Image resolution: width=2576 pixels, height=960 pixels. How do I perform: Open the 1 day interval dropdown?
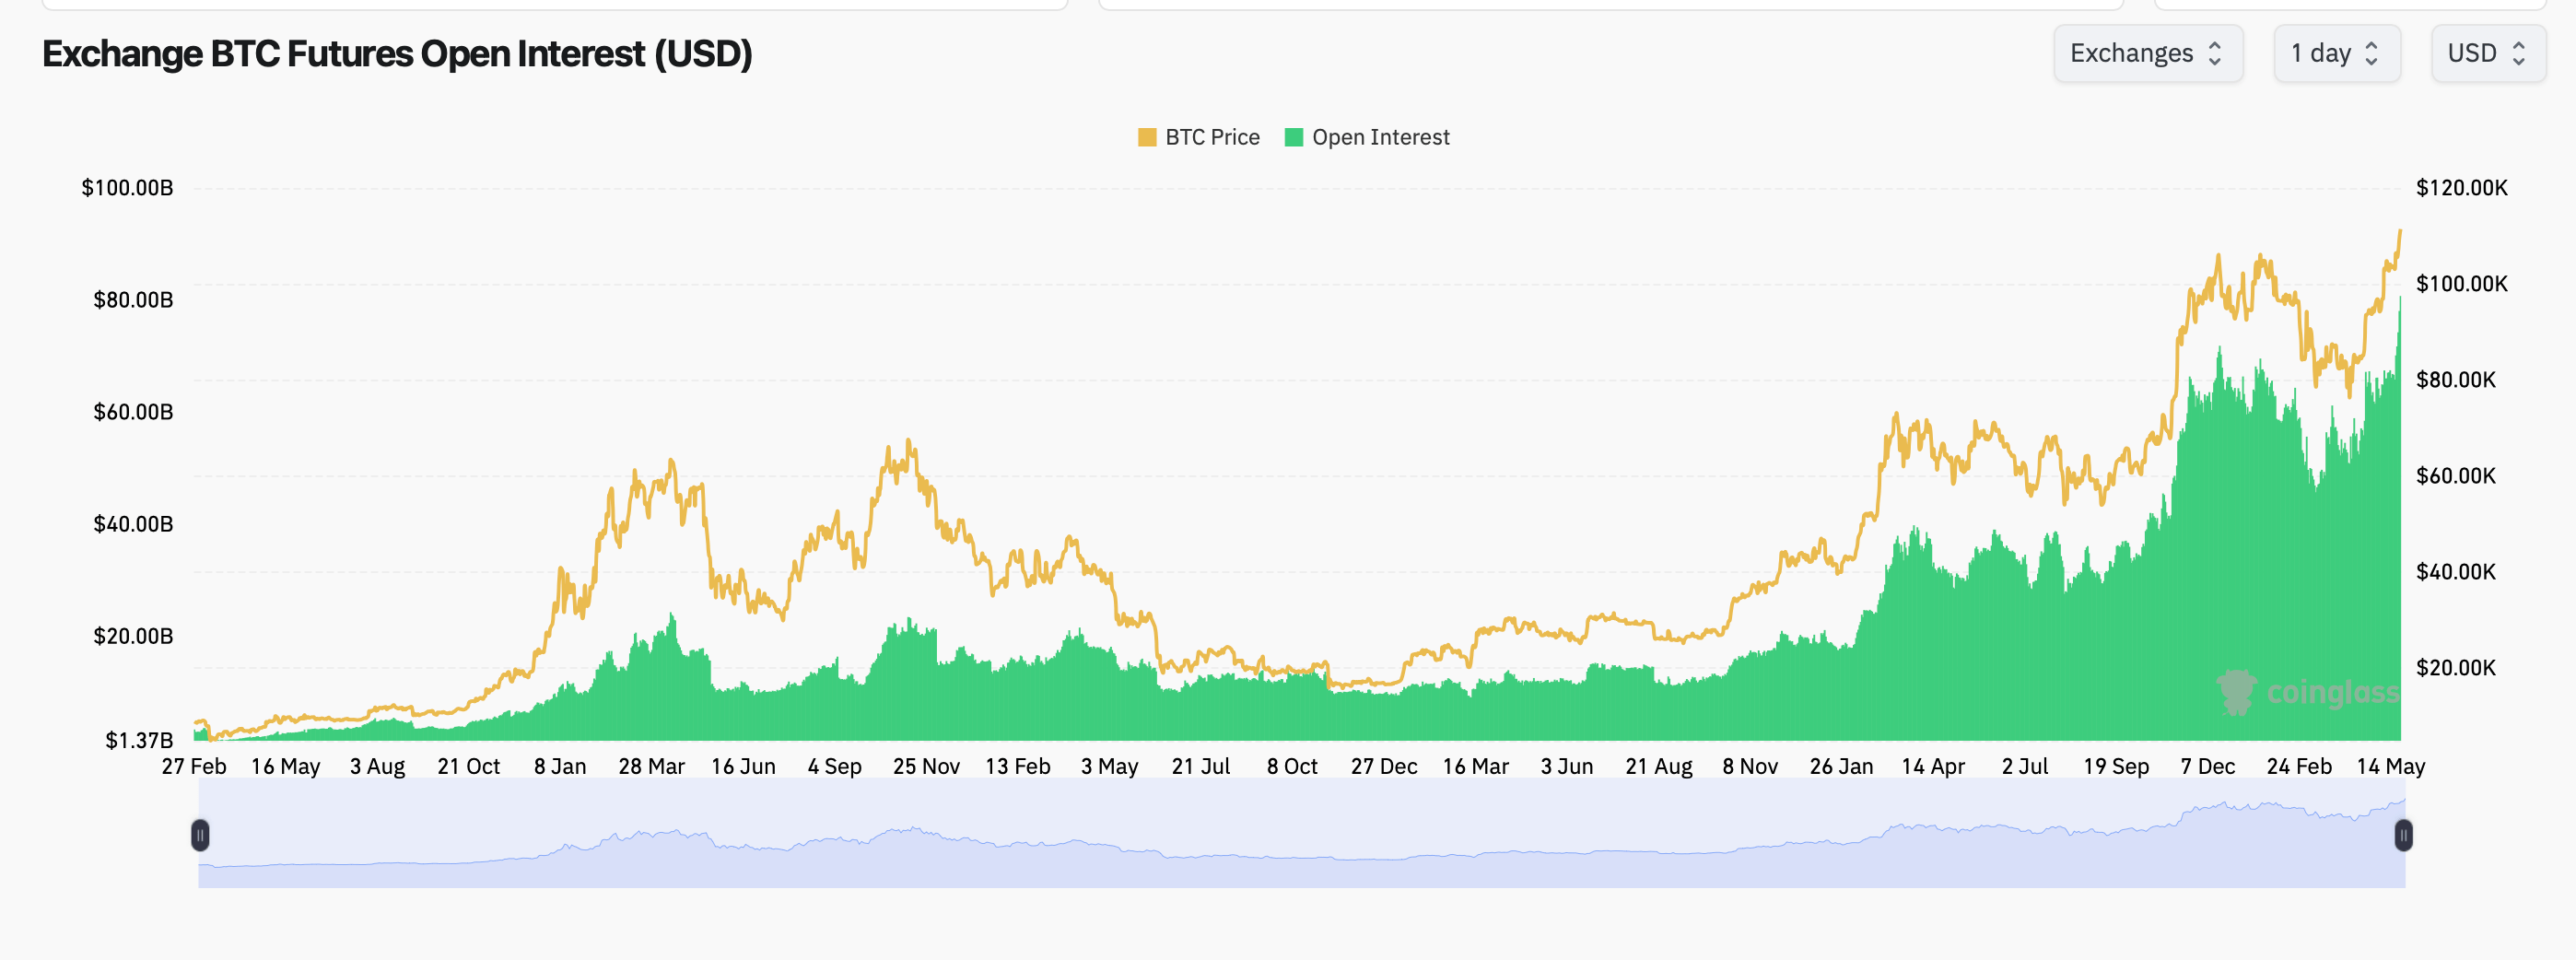coord(2336,53)
